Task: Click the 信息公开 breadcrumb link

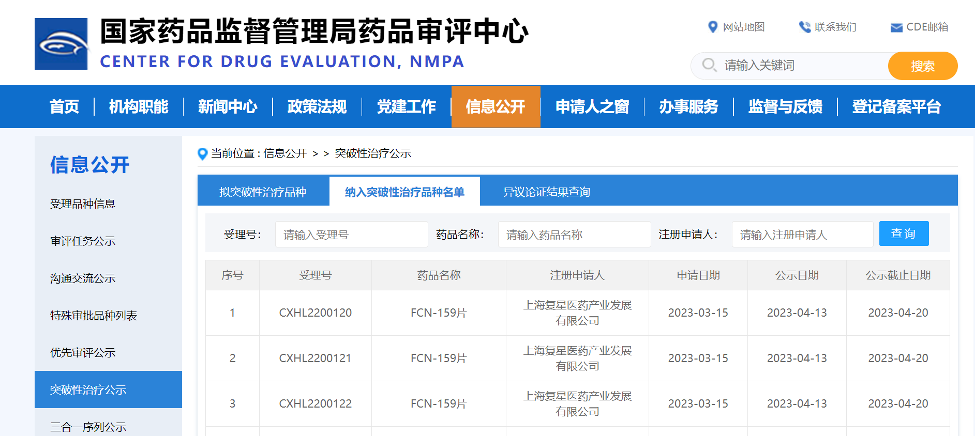Action: [x=284, y=154]
